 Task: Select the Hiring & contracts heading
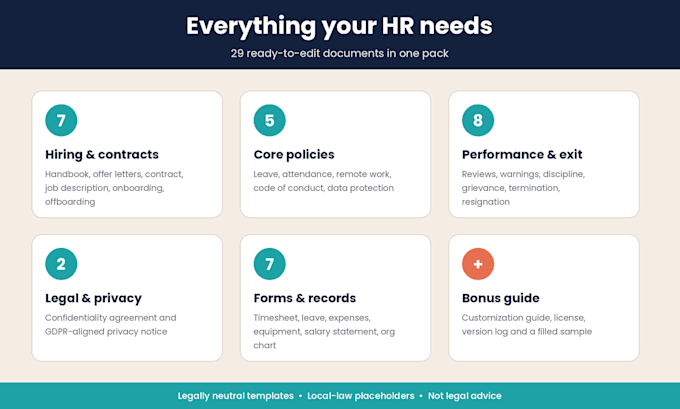point(102,154)
